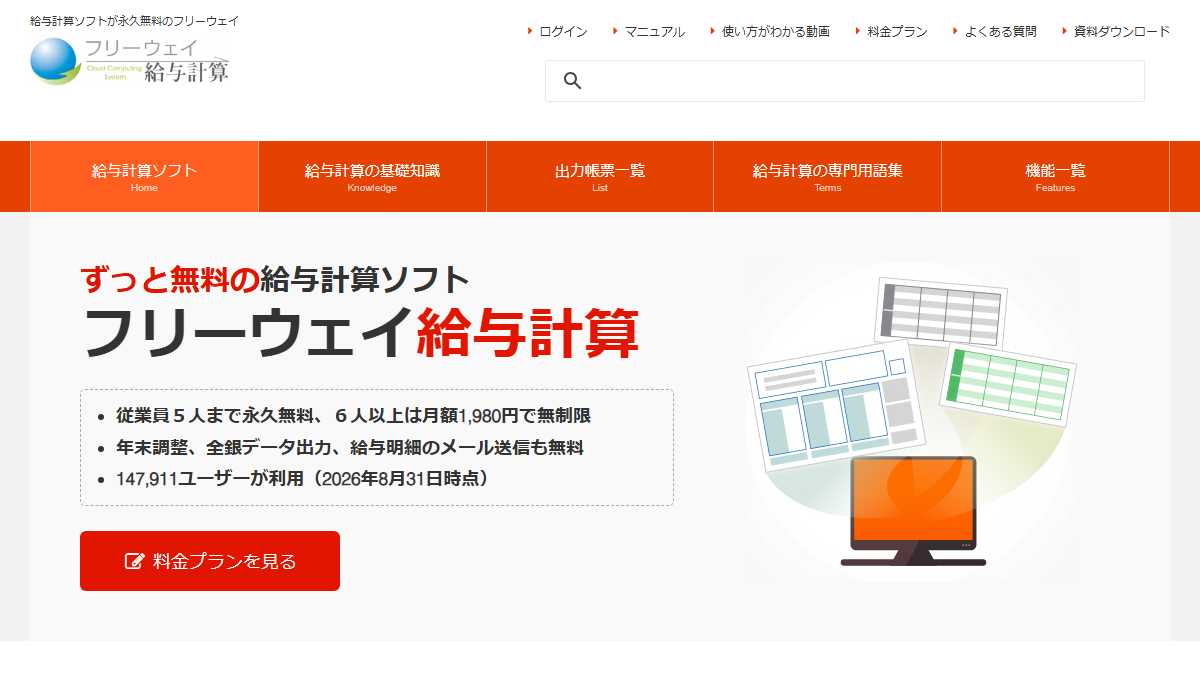The image size is (1200, 675).
Task: Click the ずっと無料の給与計算ソフト heading
Action: [x=275, y=279]
